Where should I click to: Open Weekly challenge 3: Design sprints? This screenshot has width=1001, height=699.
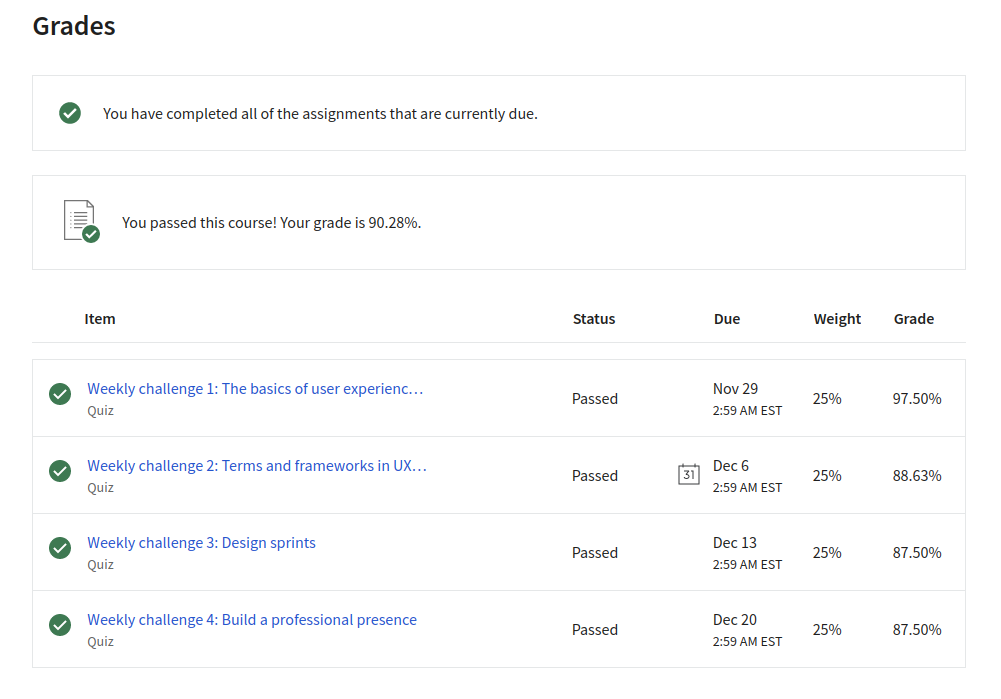coord(201,543)
